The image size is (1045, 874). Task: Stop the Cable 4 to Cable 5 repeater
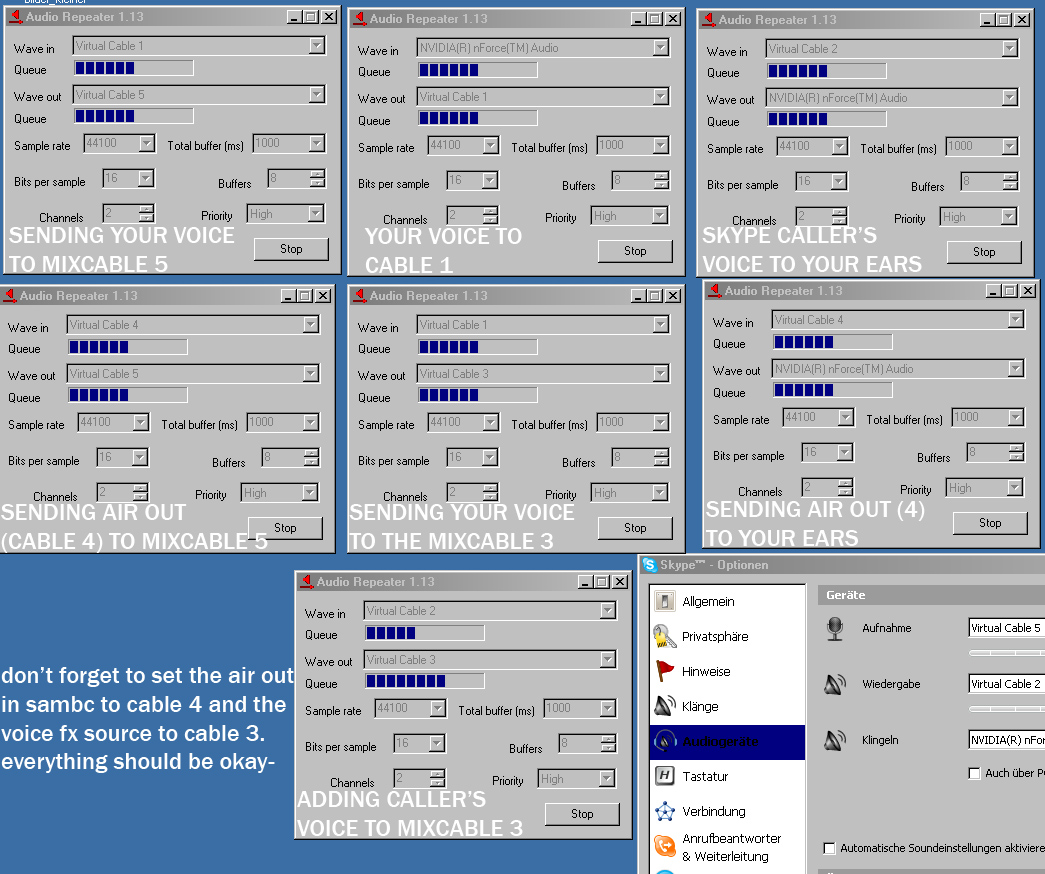[285, 528]
